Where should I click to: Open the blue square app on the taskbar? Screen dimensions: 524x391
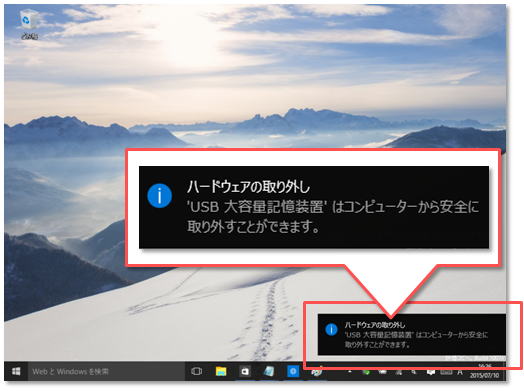(x=293, y=371)
